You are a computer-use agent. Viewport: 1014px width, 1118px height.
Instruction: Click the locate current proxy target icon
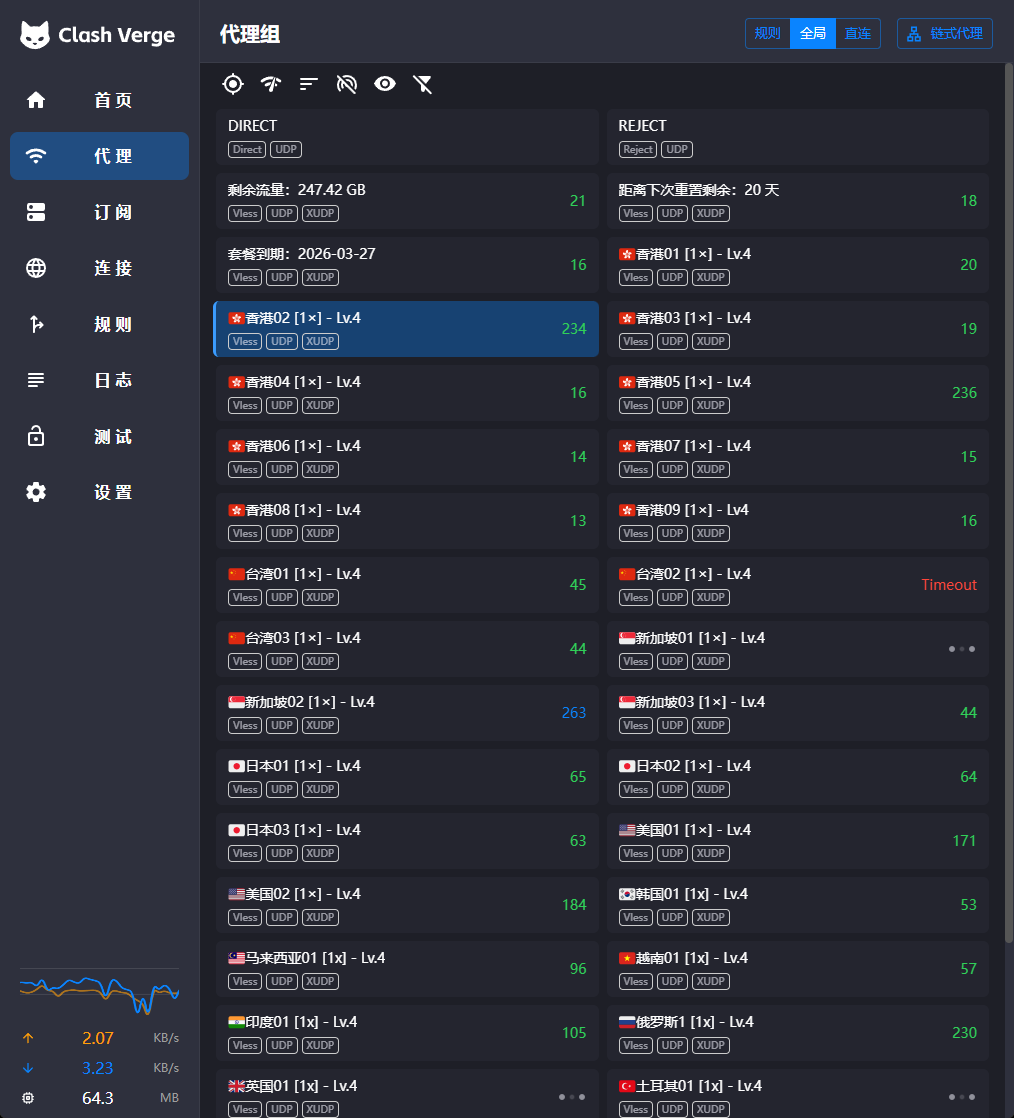pyautogui.click(x=233, y=84)
